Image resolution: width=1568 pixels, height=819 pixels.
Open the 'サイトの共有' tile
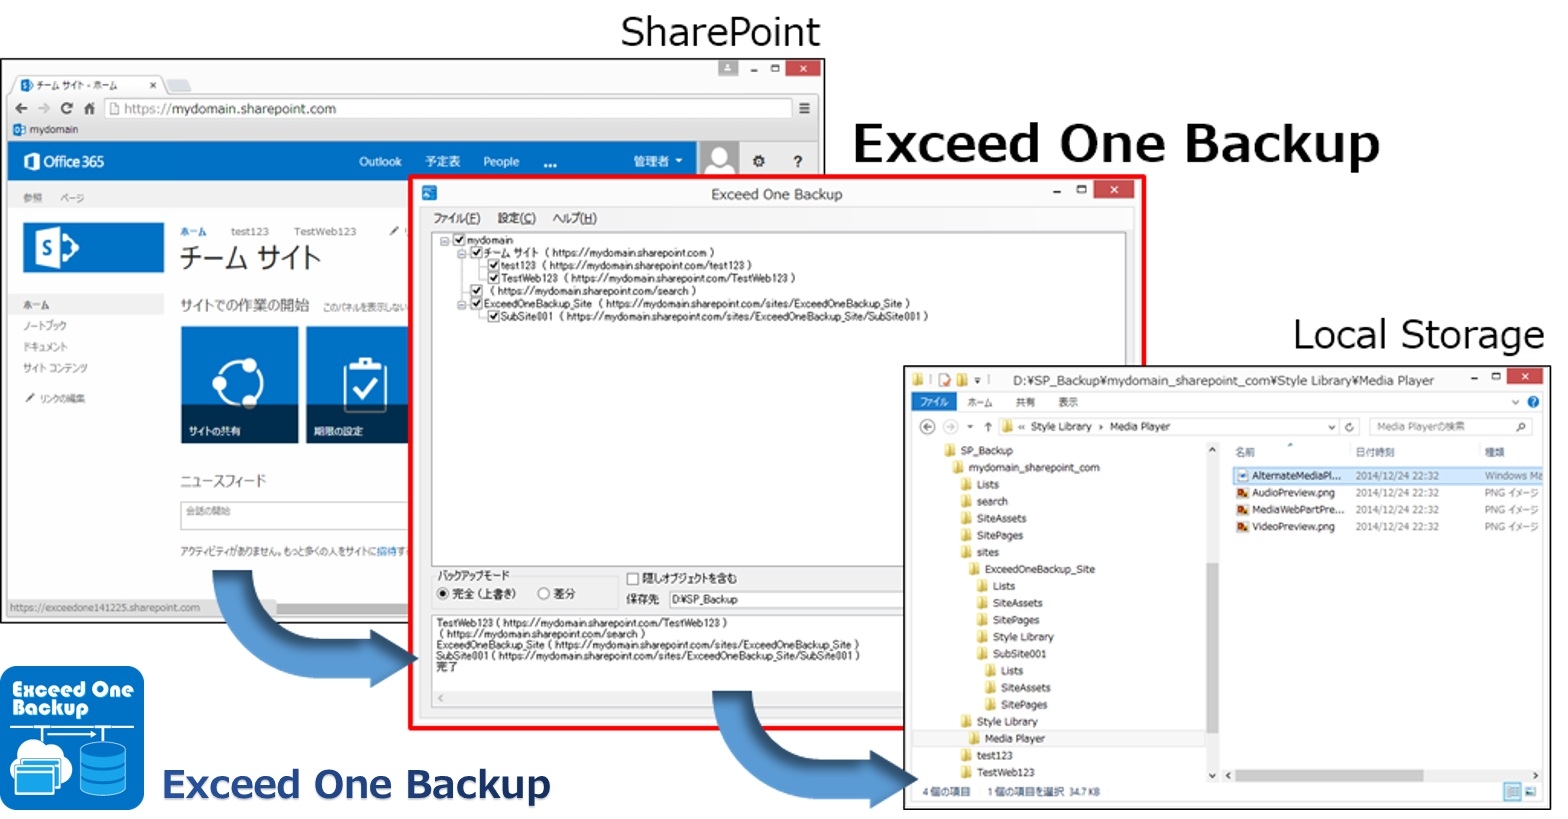coord(240,385)
